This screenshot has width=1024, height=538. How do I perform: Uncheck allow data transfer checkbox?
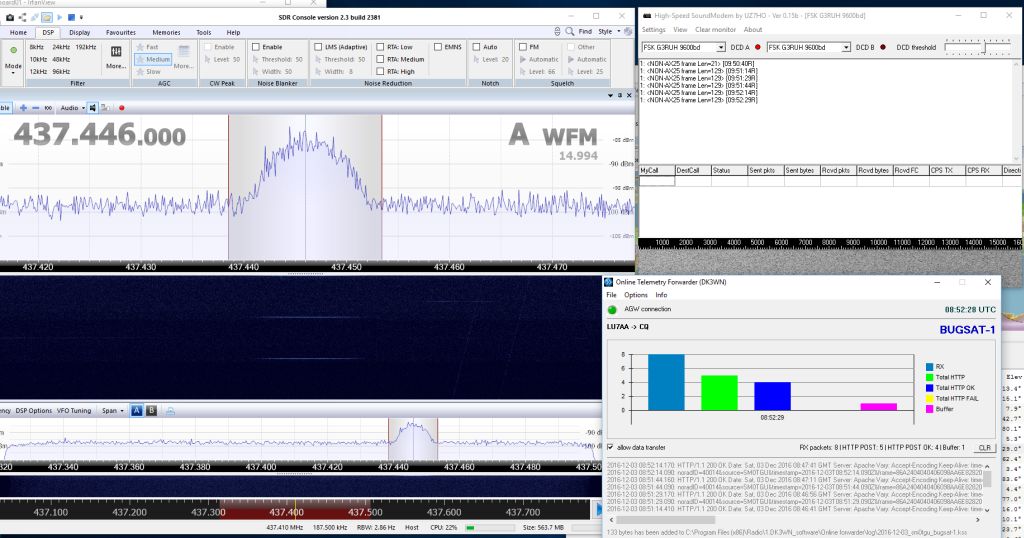point(610,447)
